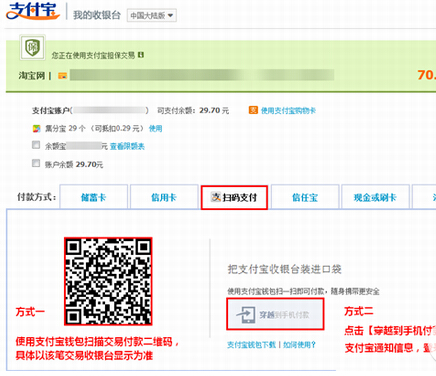The image size is (436, 376).
Task: Click 可支付余额: 29.70 元 text
Action: (193, 110)
